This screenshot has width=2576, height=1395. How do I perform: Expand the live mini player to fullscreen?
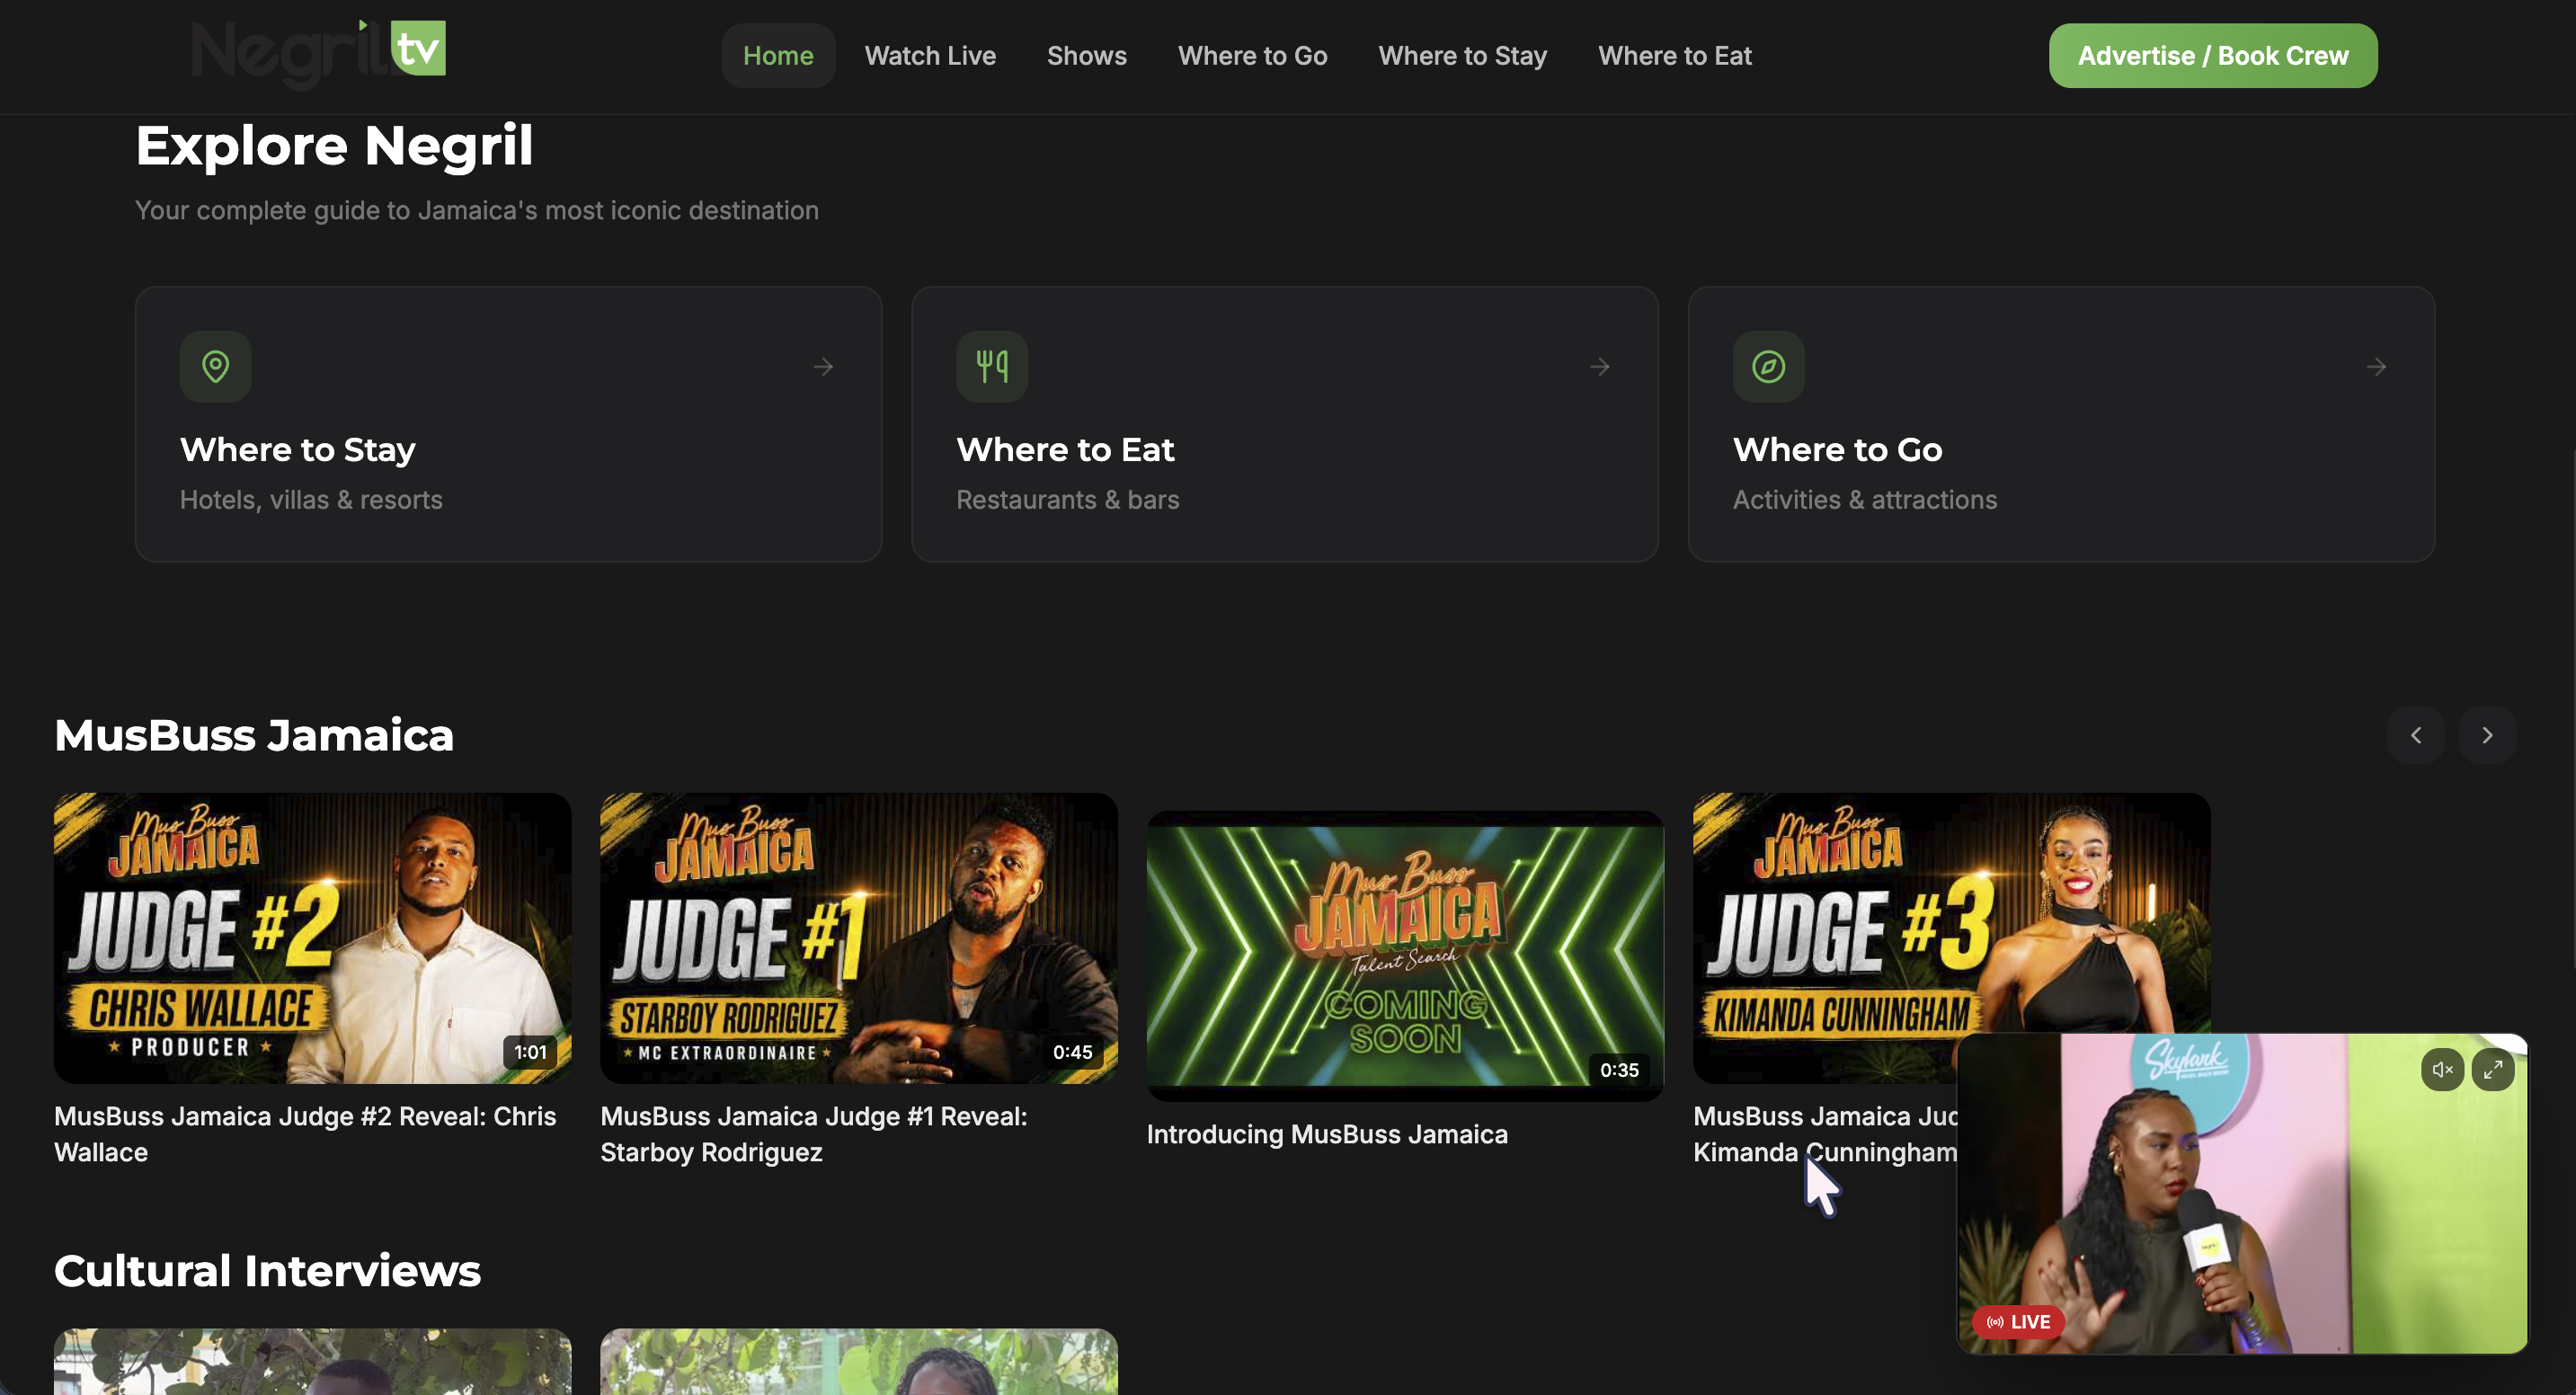tap(2493, 1070)
